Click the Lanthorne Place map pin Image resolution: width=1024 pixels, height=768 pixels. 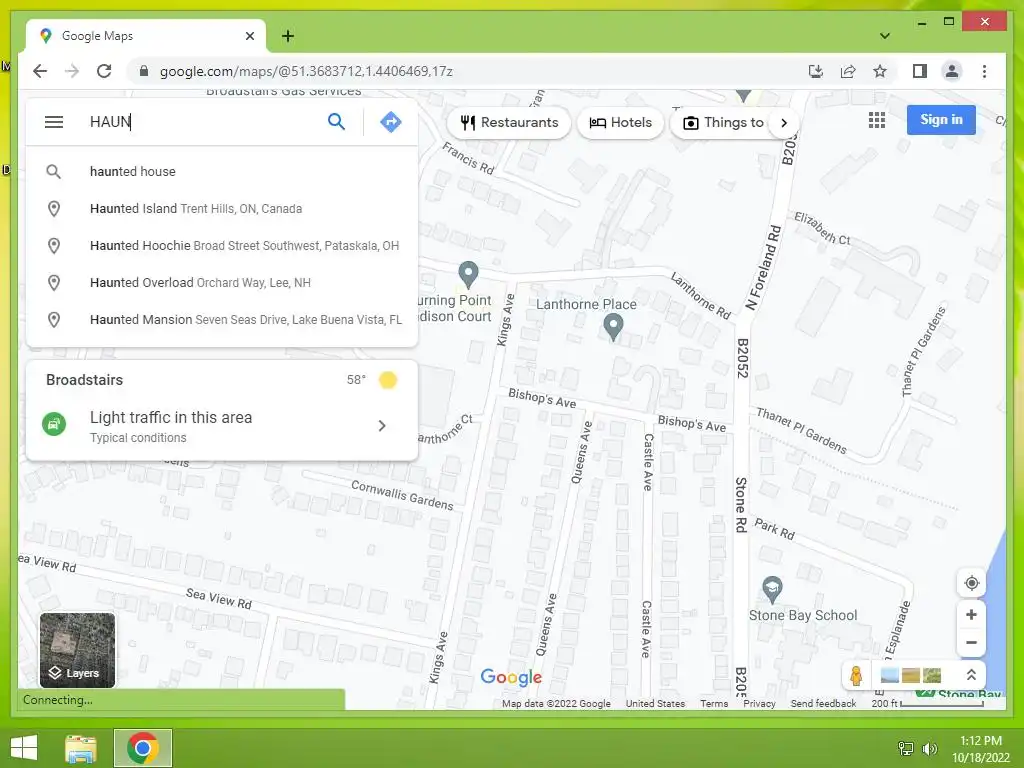tap(613, 327)
